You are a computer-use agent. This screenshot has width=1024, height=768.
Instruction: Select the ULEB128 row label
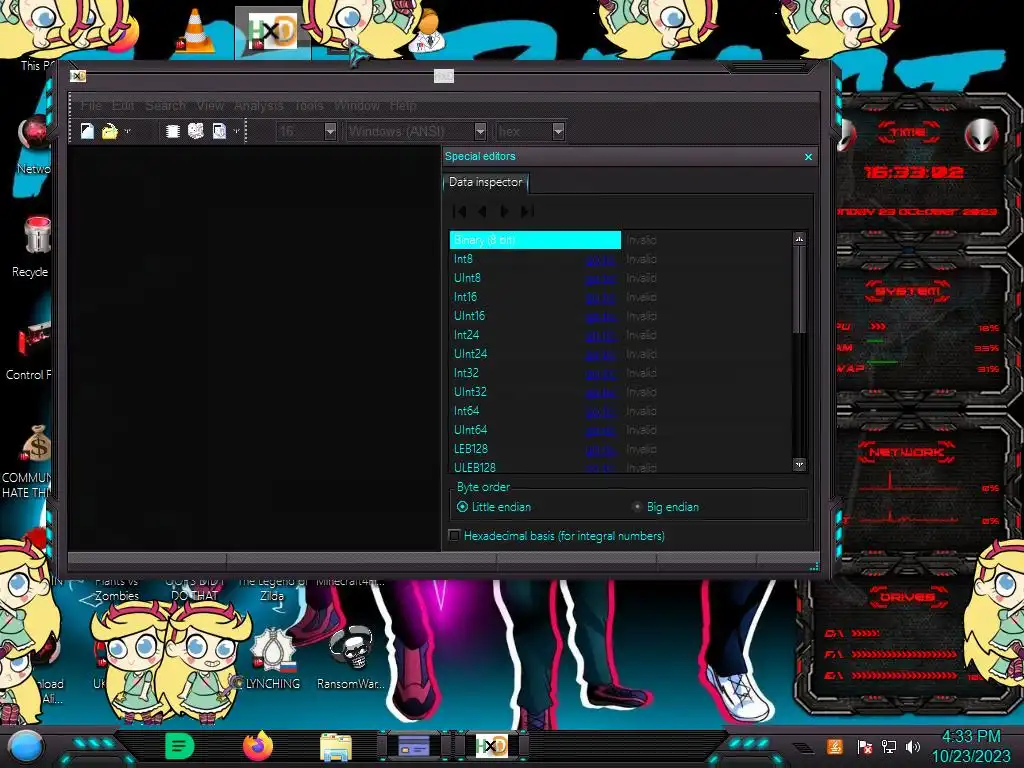click(475, 468)
